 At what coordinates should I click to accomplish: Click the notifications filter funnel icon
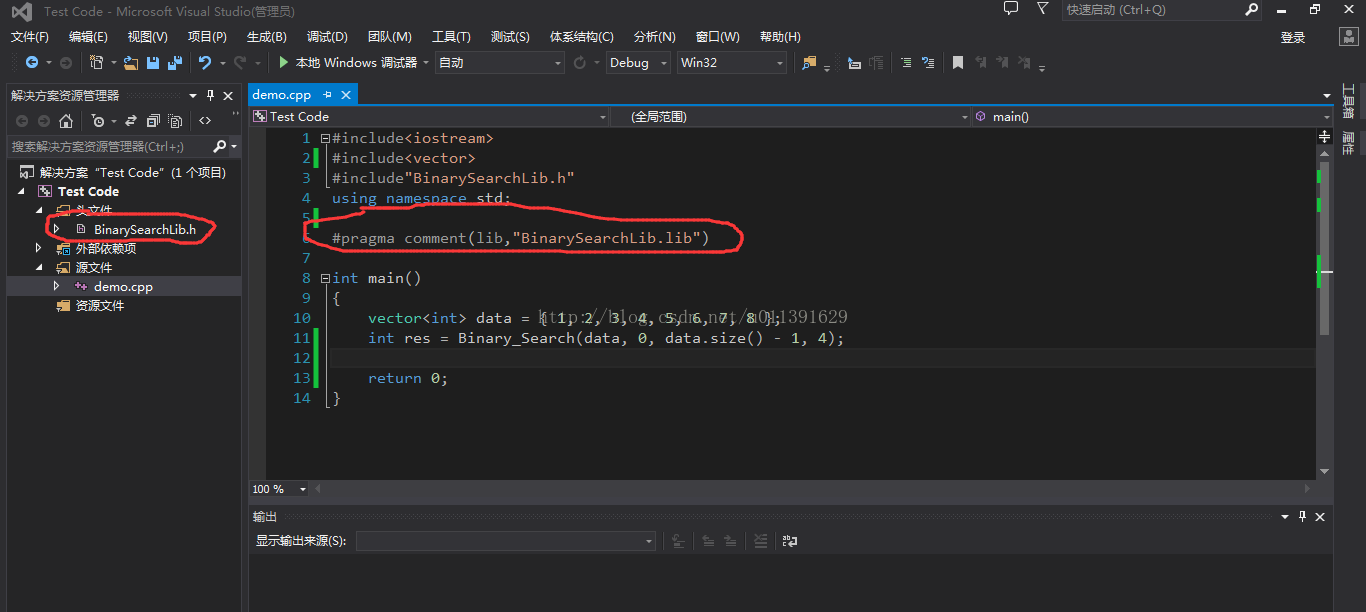(1043, 9)
